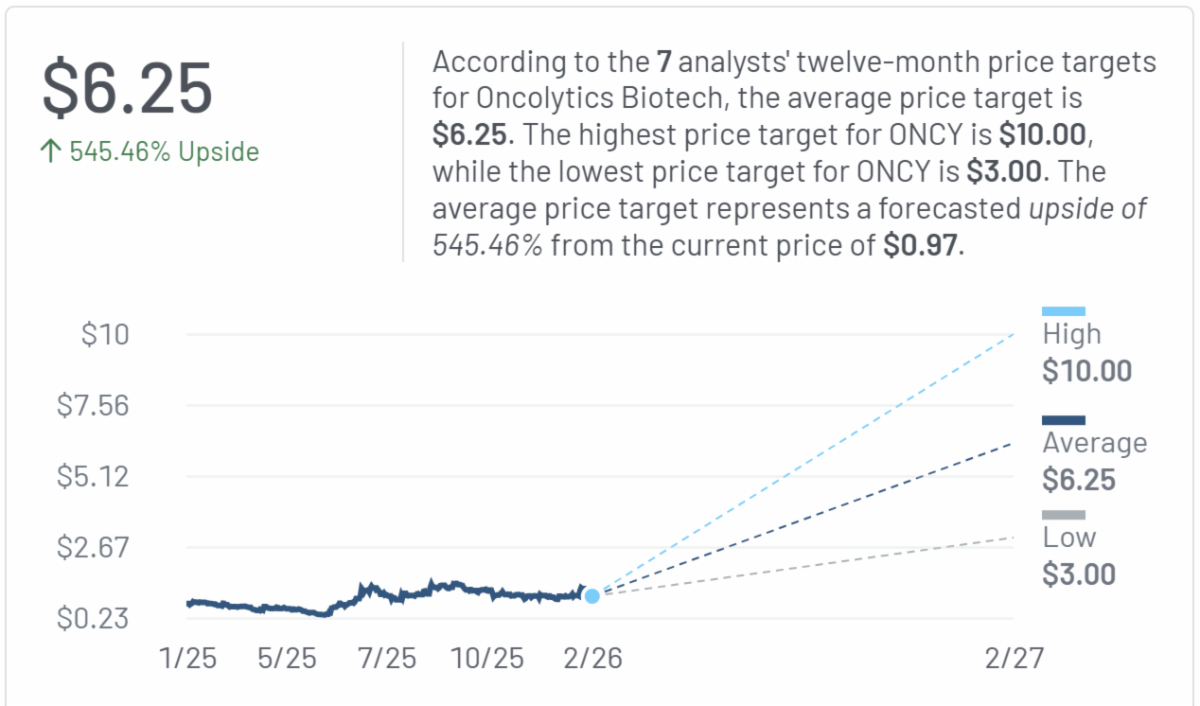Click the green upside arrow icon

coord(52,152)
